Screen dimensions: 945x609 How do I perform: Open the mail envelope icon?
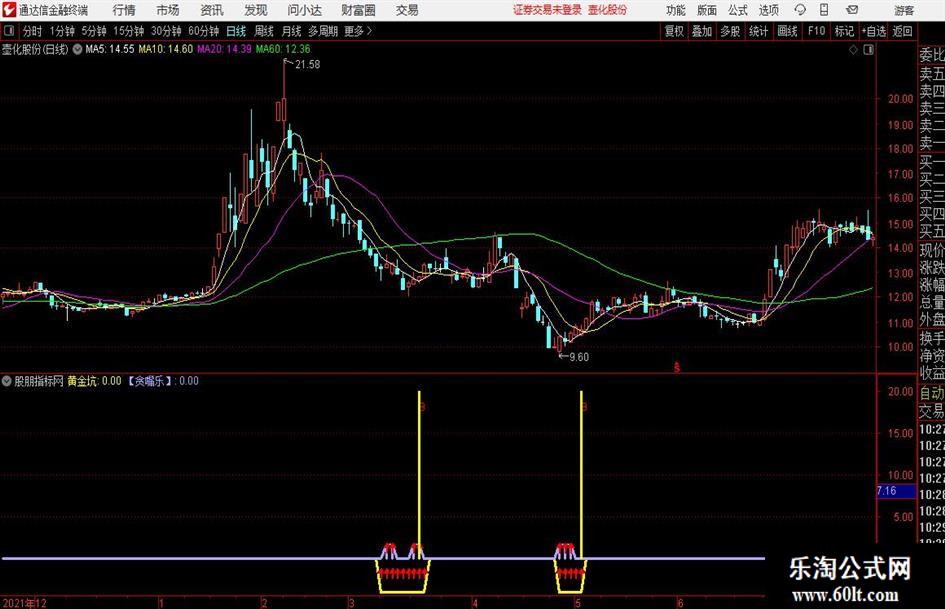[852, 10]
